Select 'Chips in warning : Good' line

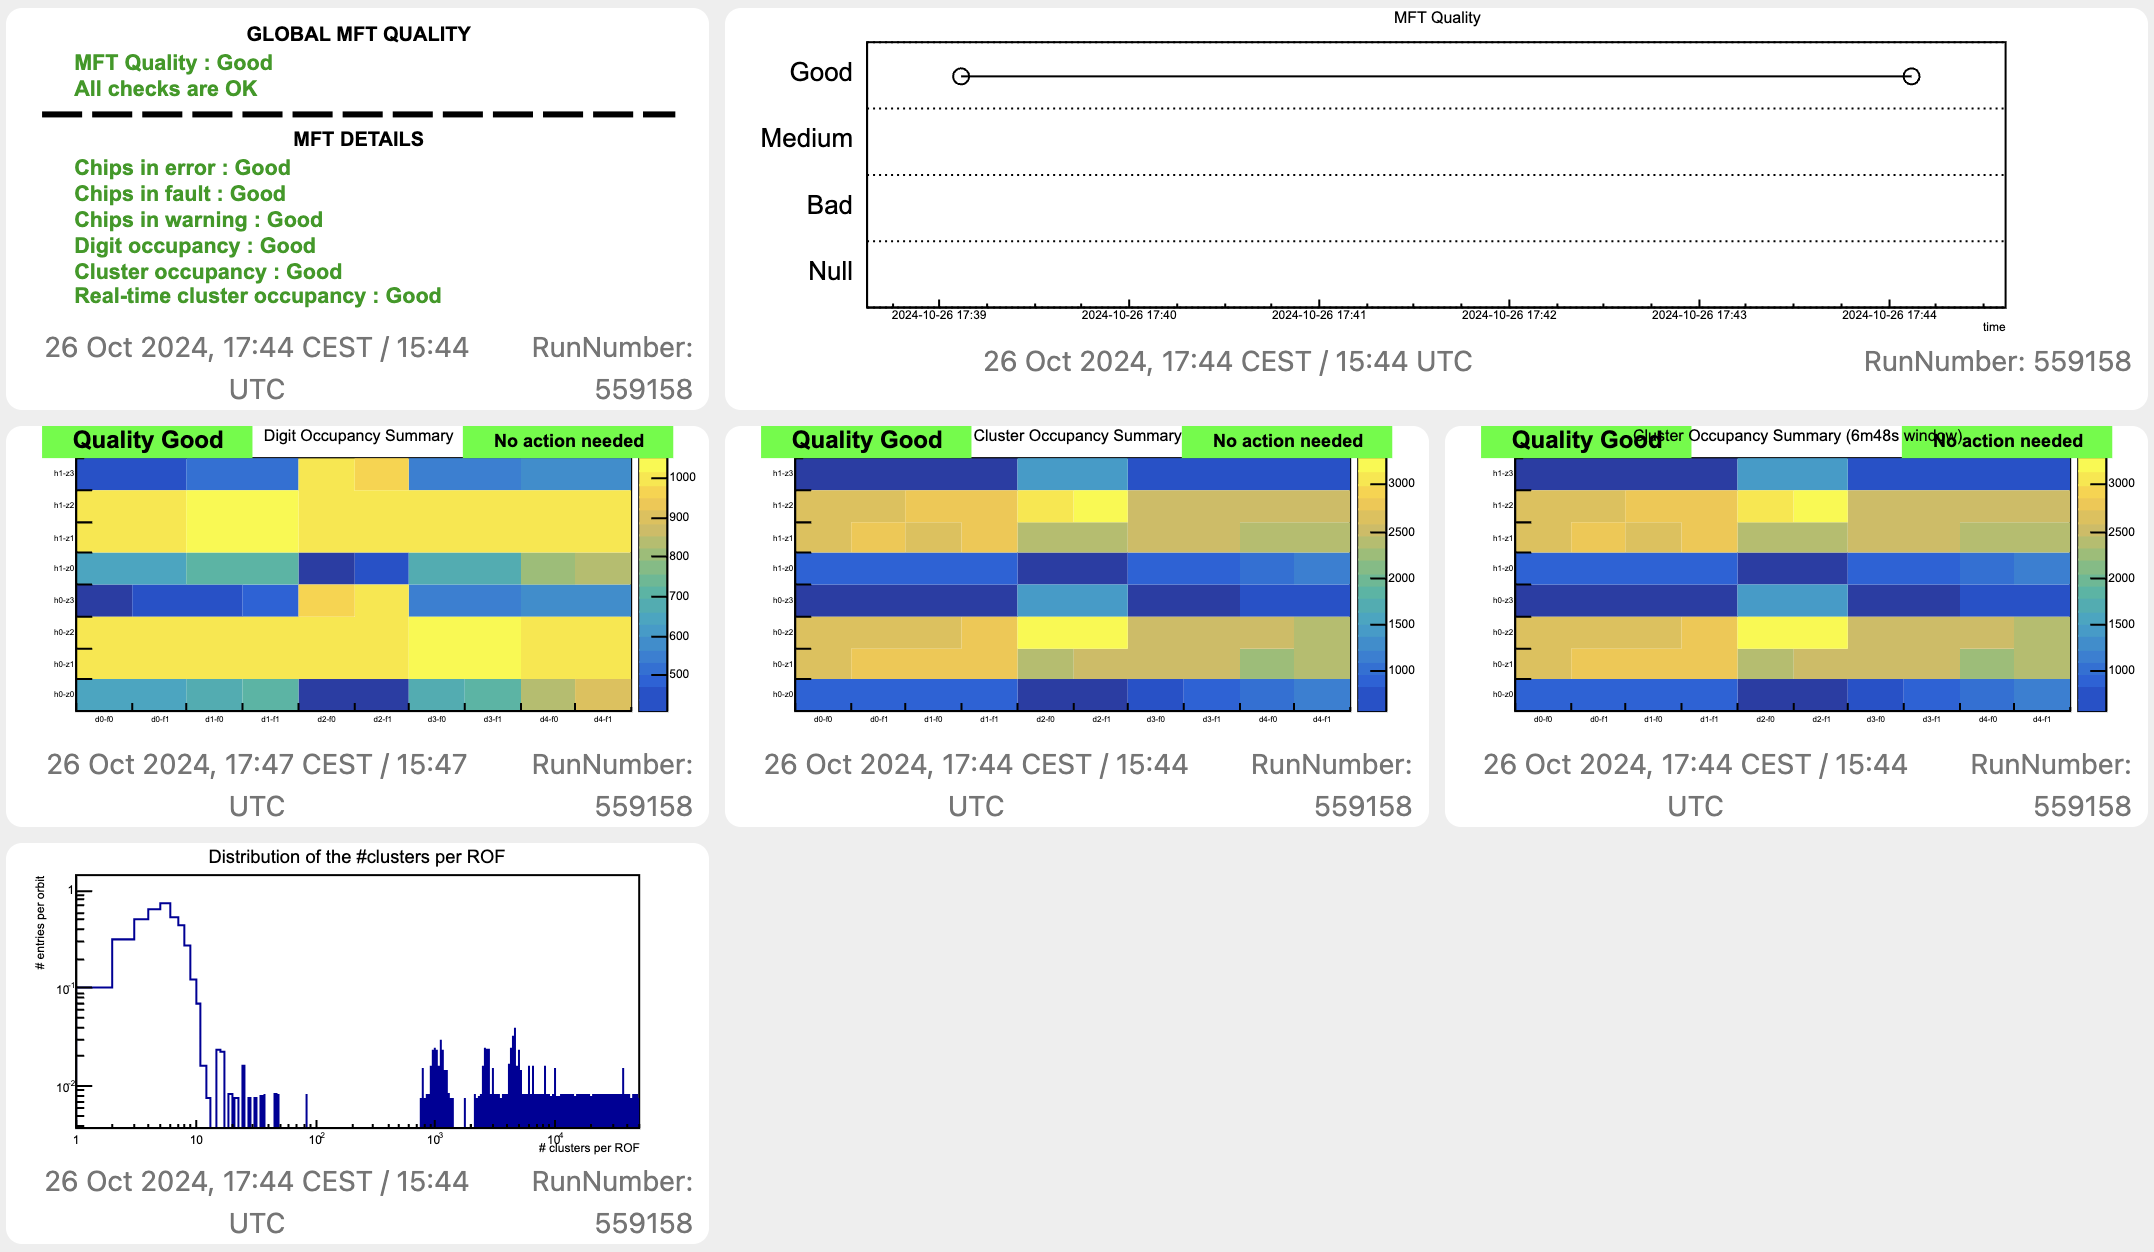coord(198,220)
